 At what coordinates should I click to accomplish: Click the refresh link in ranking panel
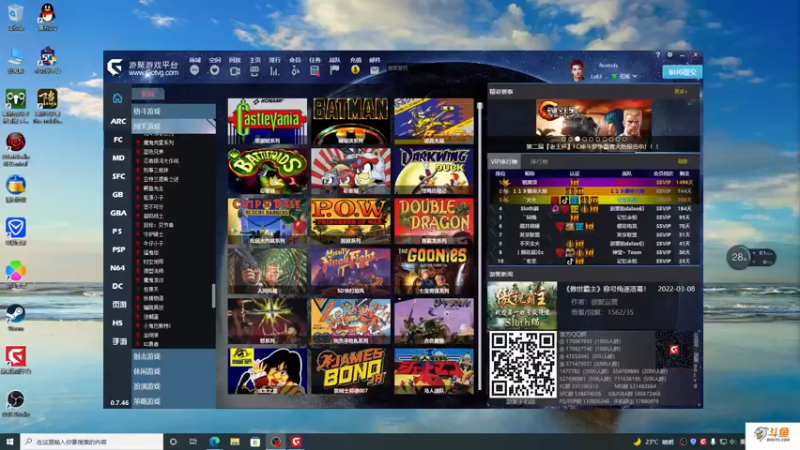[682, 162]
